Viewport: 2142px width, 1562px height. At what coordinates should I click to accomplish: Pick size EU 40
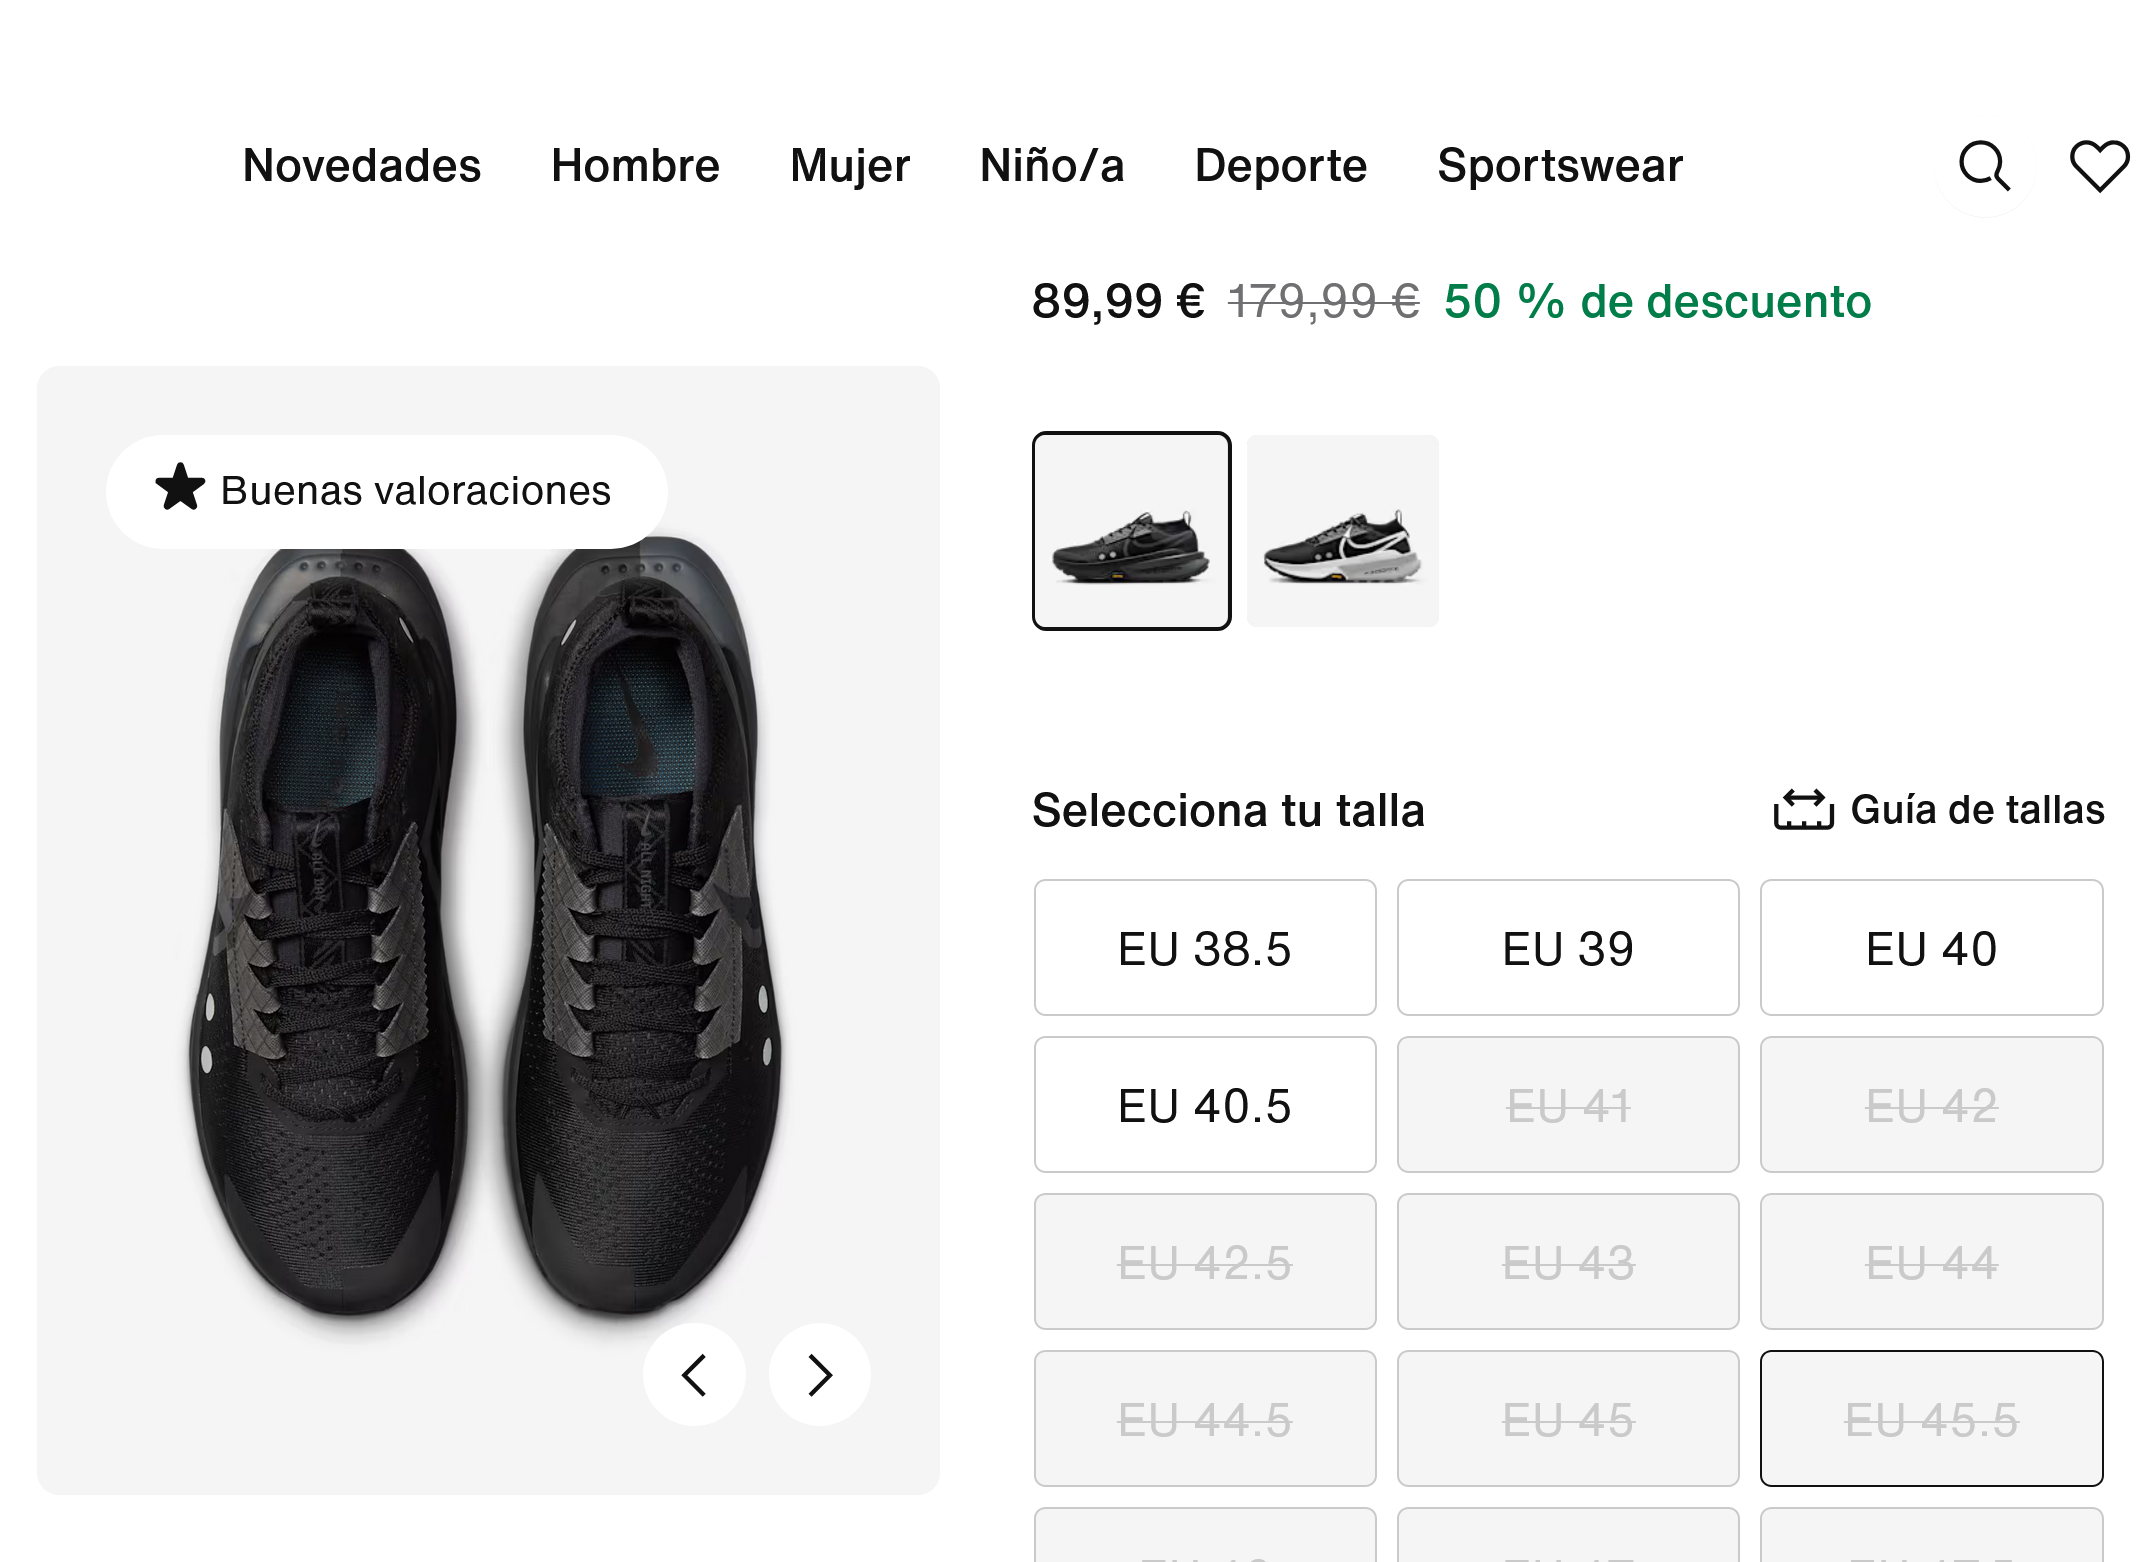(x=1931, y=948)
